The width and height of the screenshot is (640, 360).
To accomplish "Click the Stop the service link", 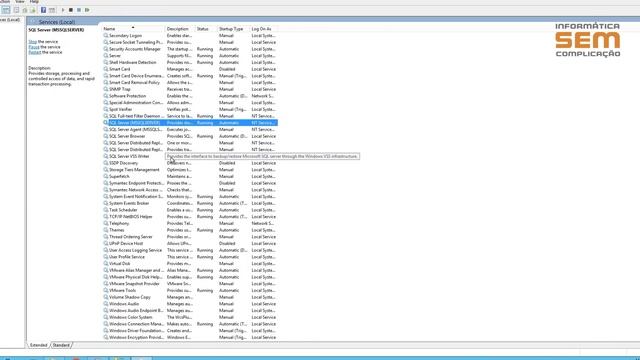I will (33, 42).
